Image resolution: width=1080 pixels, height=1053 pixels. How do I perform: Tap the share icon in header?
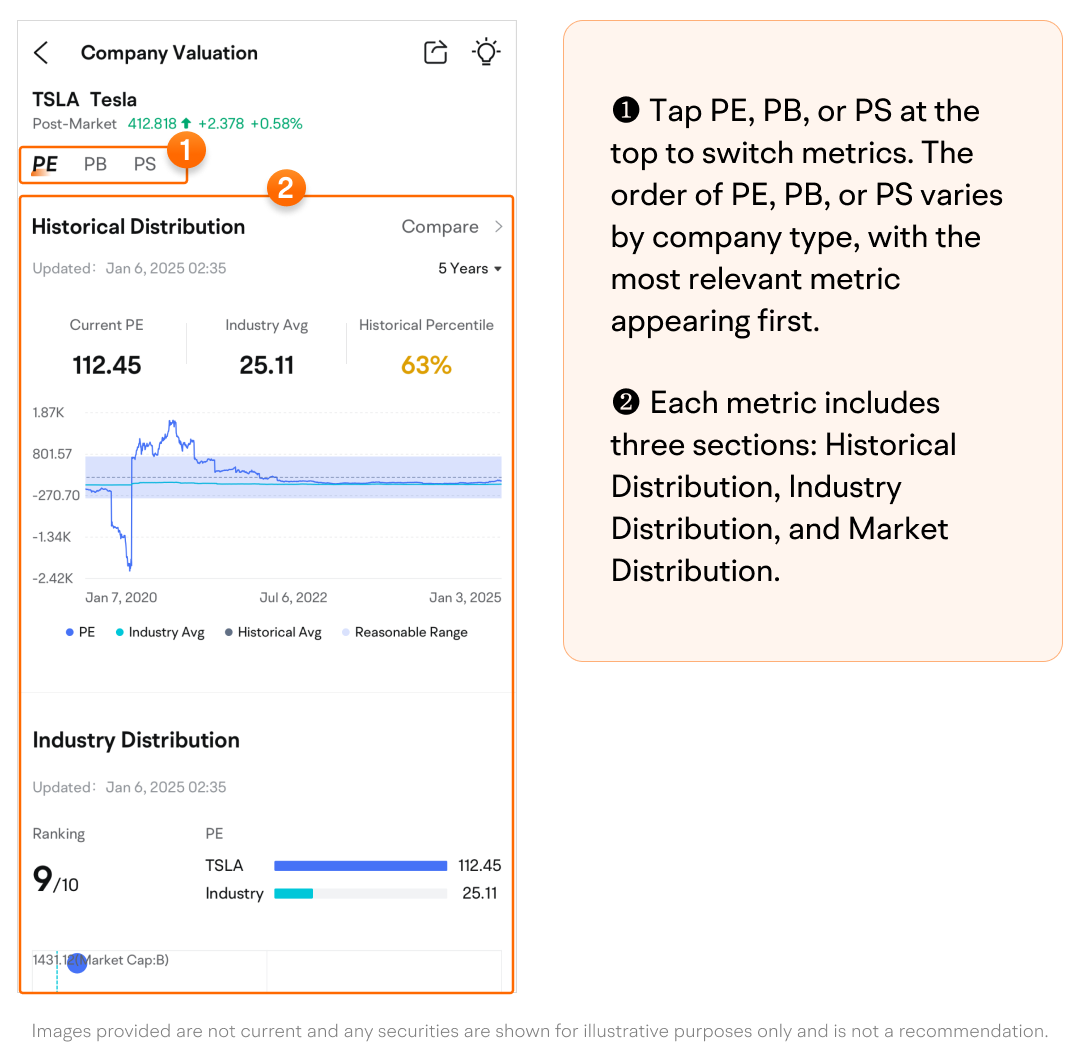click(x=436, y=53)
